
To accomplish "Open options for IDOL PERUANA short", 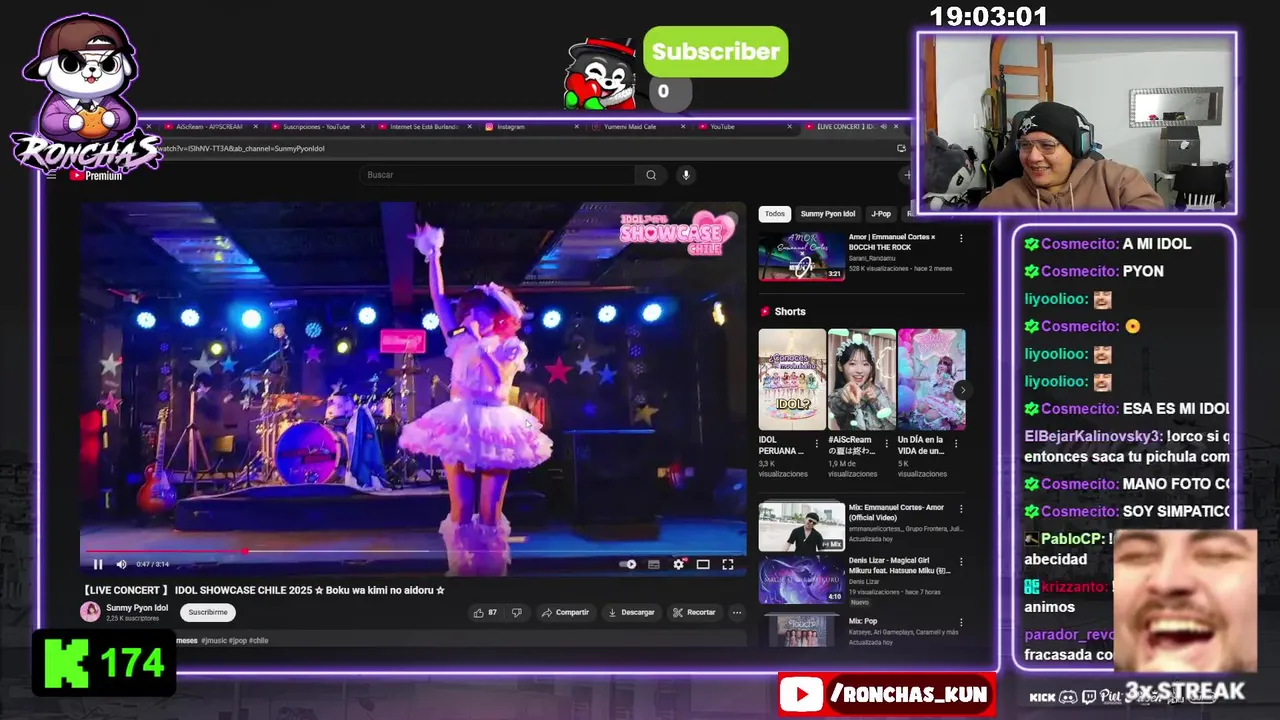I will point(817,444).
